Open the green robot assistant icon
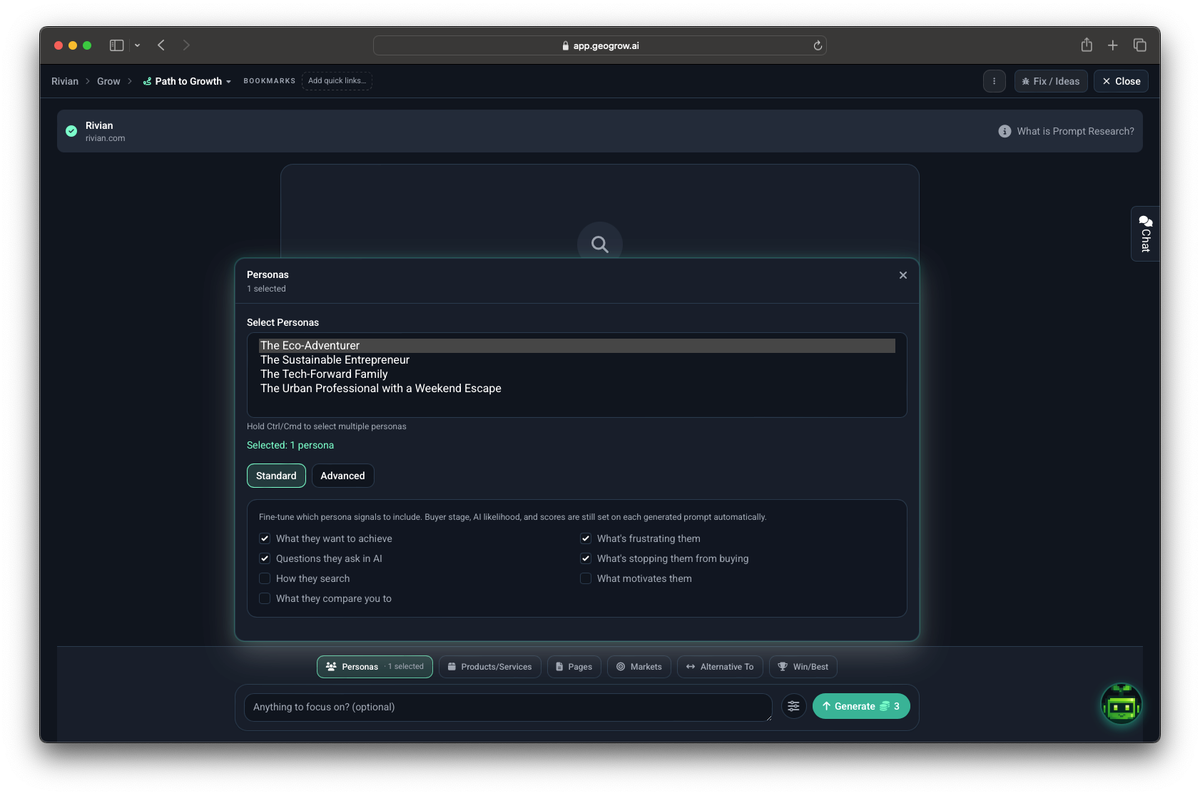 [1121, 705]
